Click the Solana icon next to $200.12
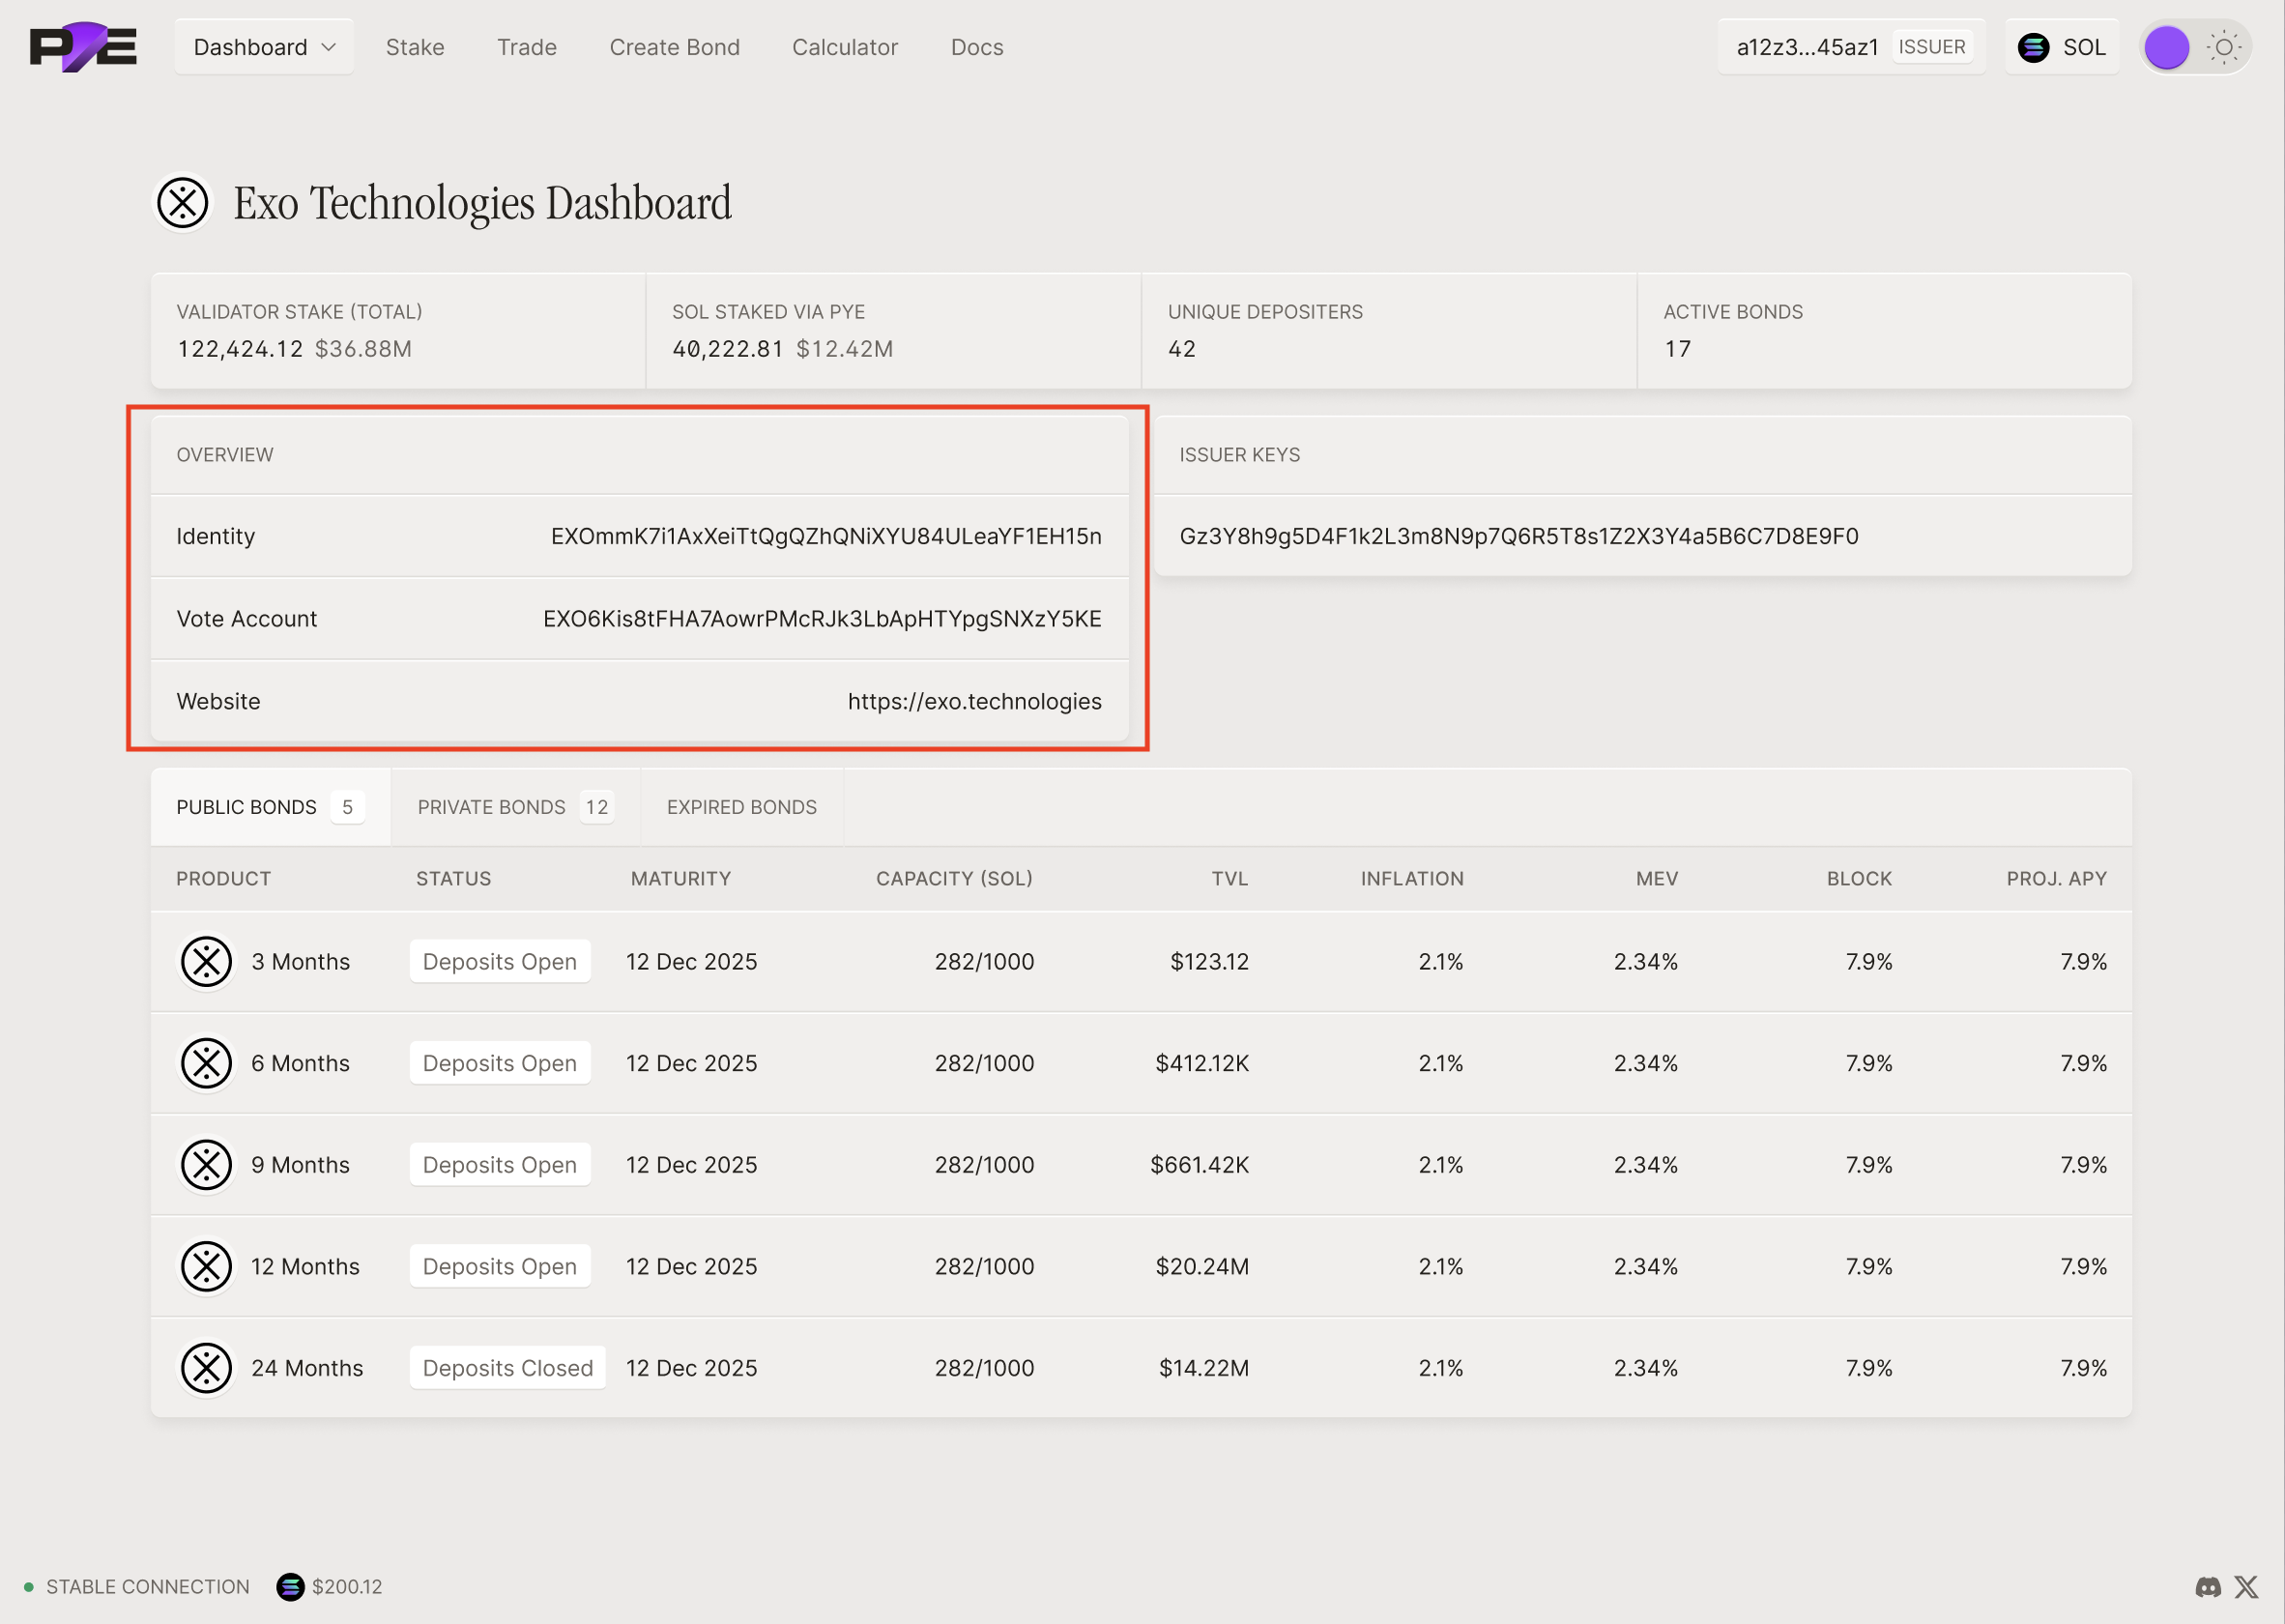 [x=290, y=1587]
